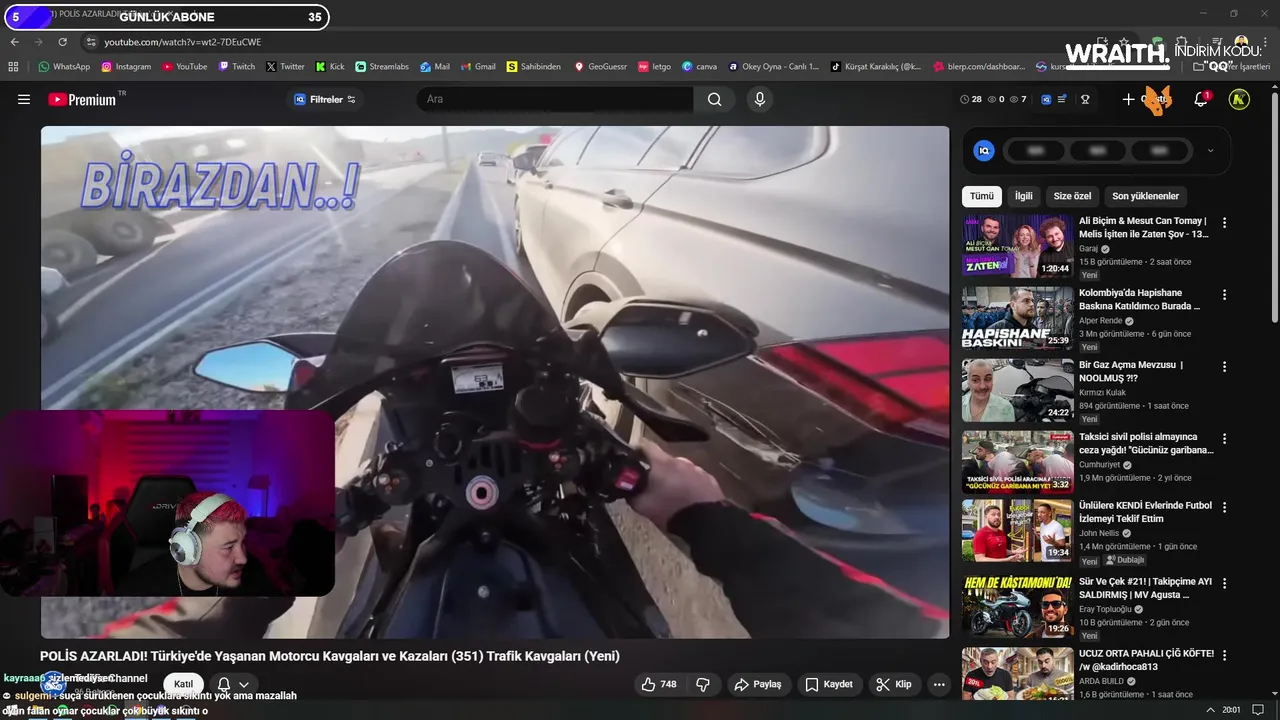Open letgo bookmark

[654, 67]
